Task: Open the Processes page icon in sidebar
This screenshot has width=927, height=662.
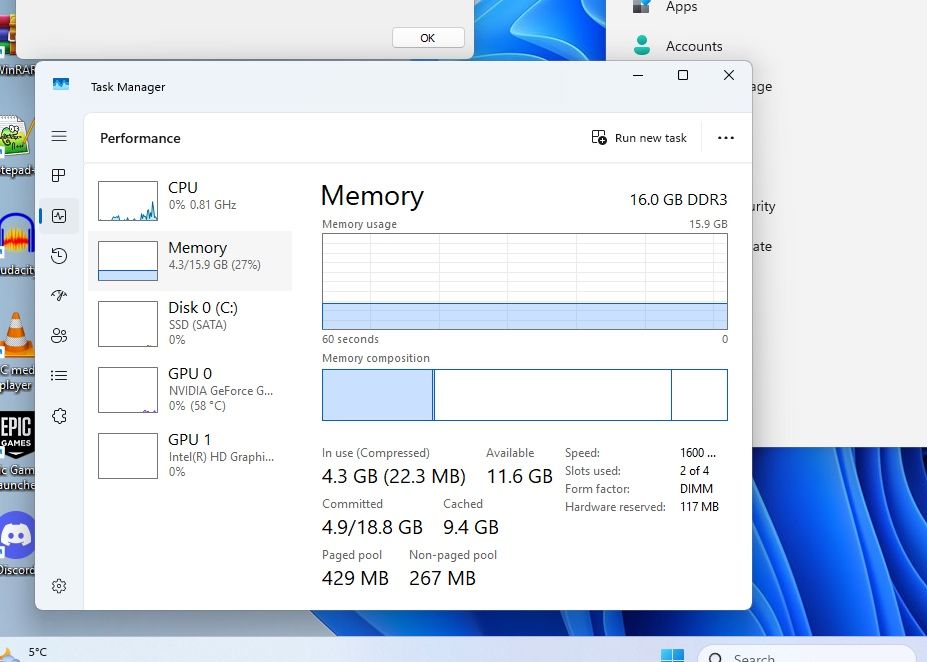Action: click(x=59, y=176)
